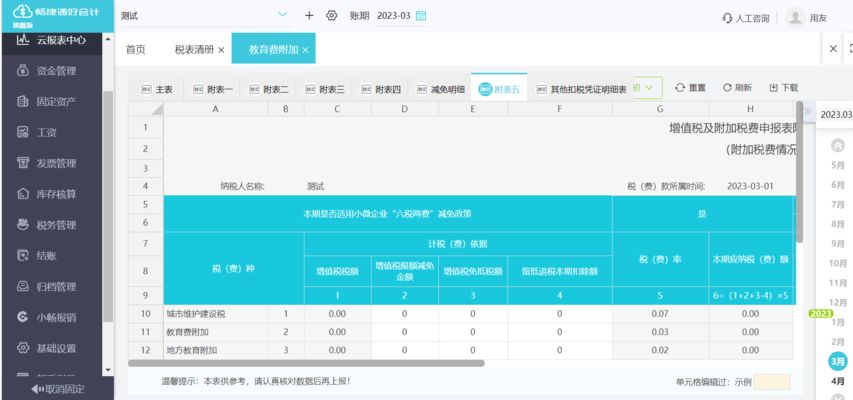Close the 教育费附加 tab

[x=305, y=50]
